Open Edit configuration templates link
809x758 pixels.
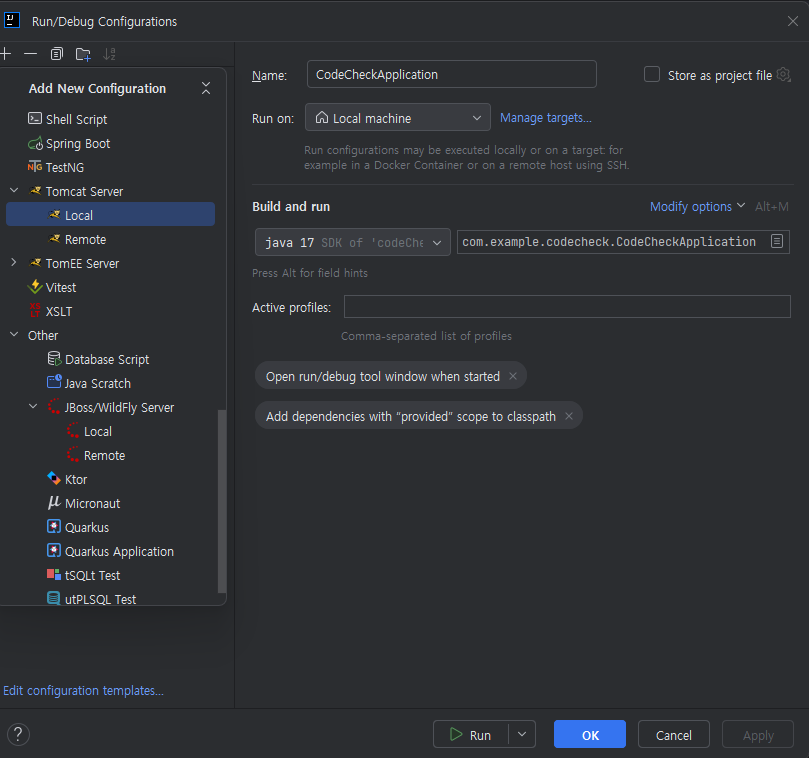[x=84, y=690]
